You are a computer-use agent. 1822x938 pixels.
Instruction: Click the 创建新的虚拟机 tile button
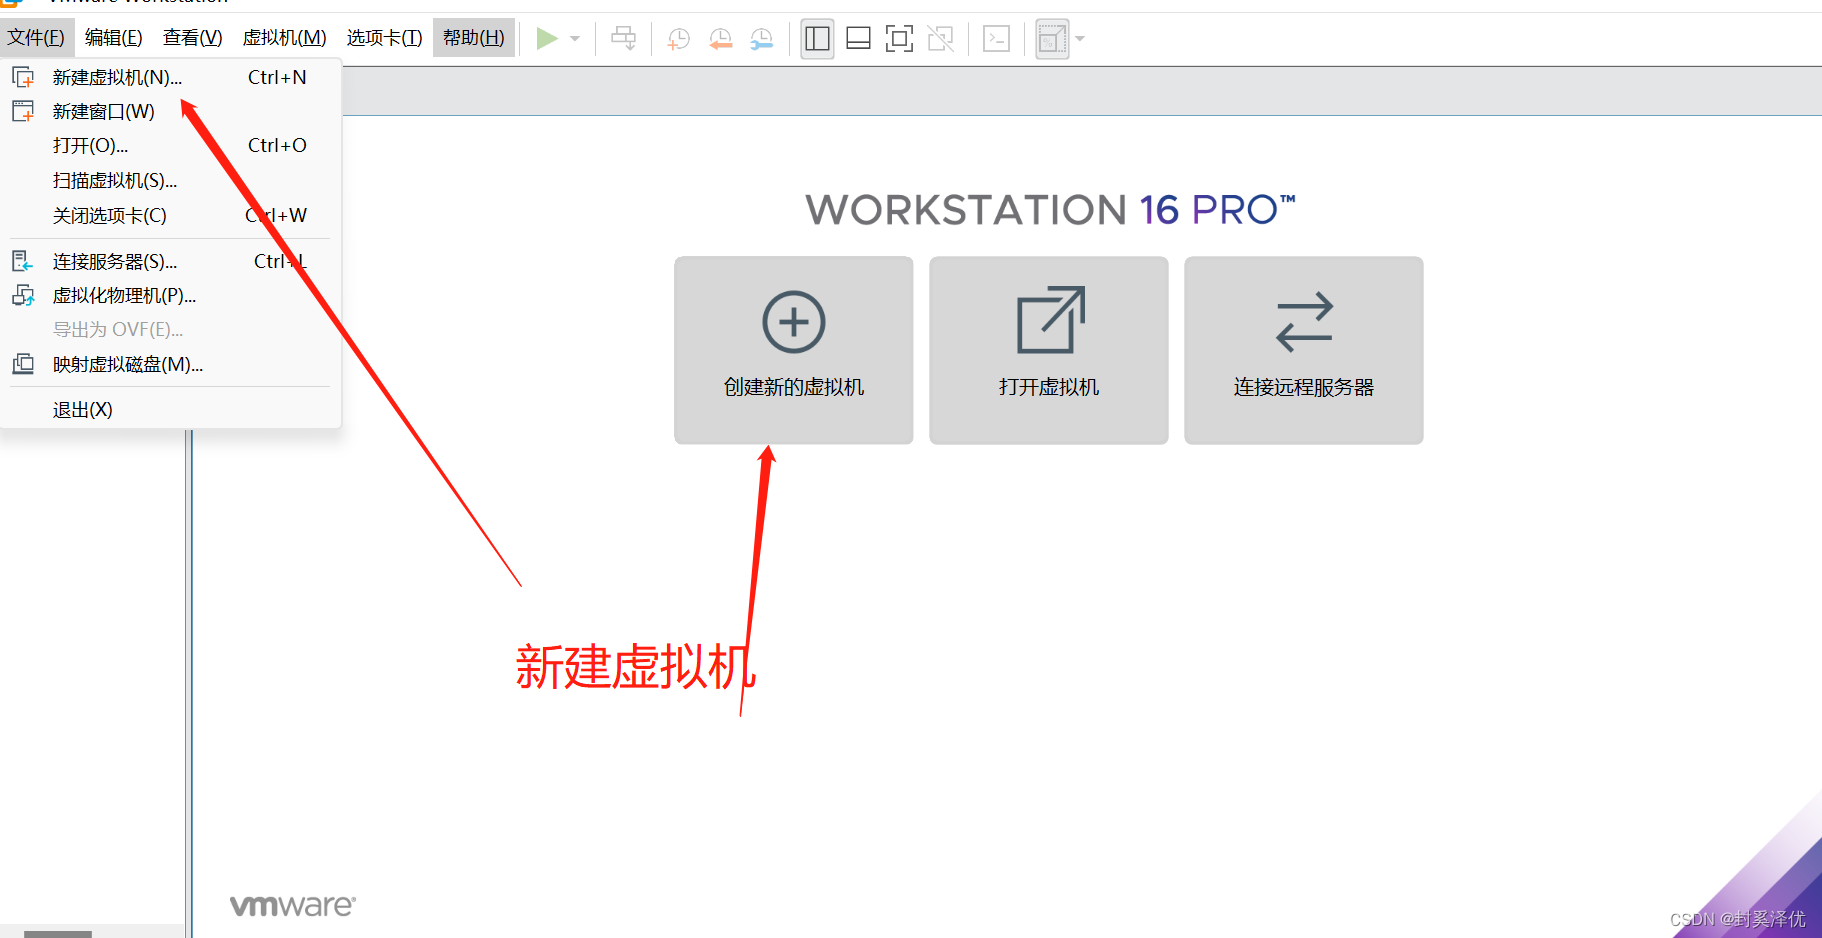(794, 350)
